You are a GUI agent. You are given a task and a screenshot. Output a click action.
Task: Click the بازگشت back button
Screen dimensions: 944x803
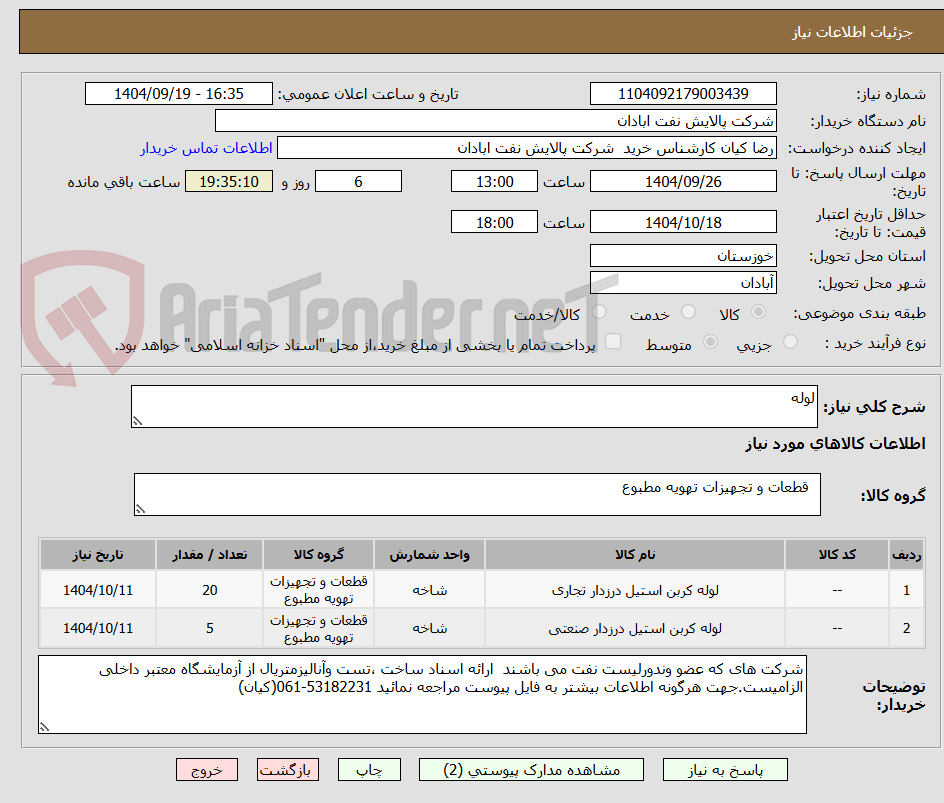point(287,770)
